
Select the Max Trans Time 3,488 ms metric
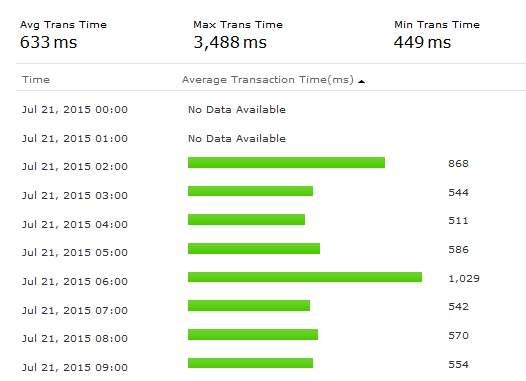pos(238,35)
